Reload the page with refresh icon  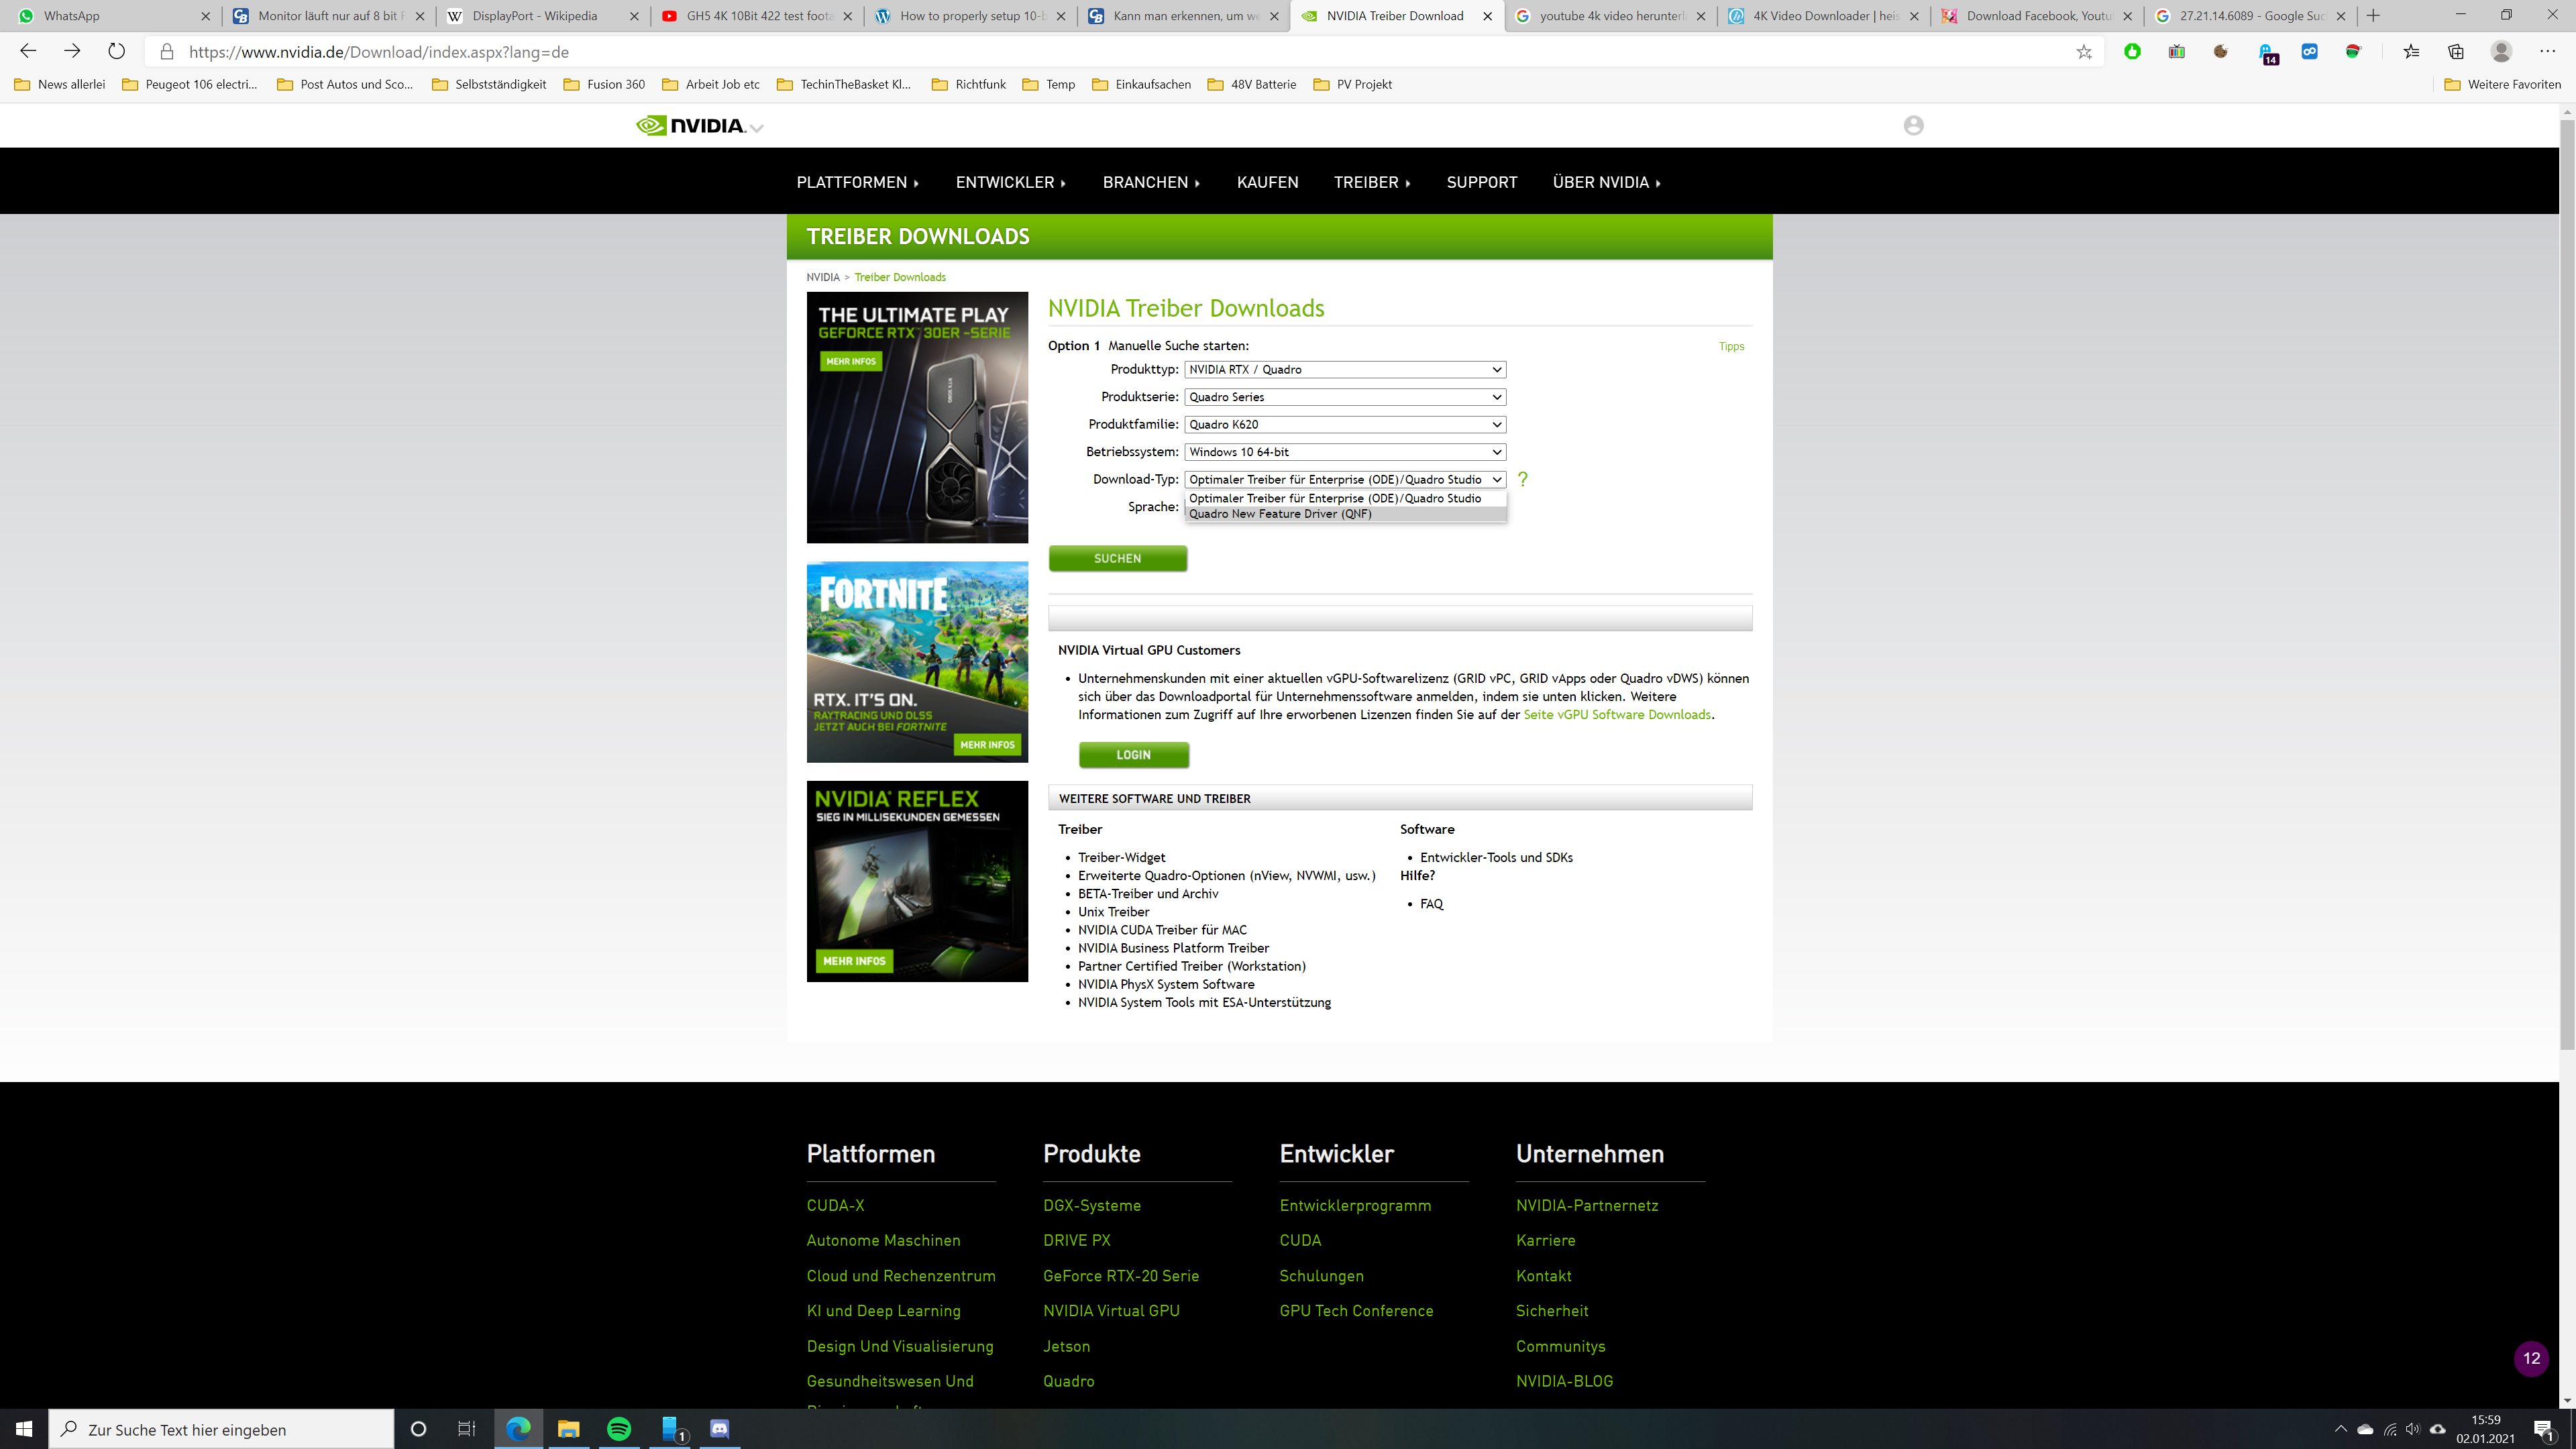coord(117,52)
